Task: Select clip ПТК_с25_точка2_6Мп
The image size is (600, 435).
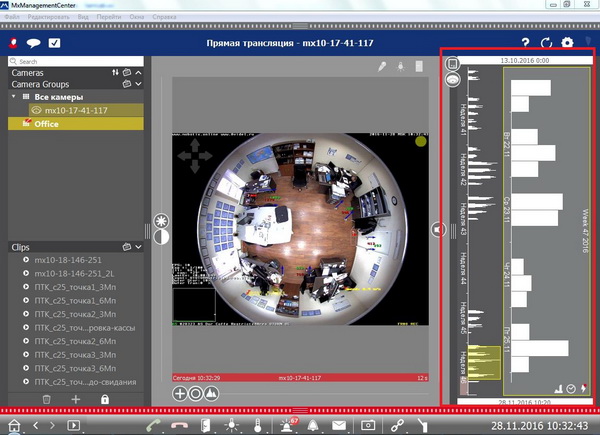Action: point(75,341)
